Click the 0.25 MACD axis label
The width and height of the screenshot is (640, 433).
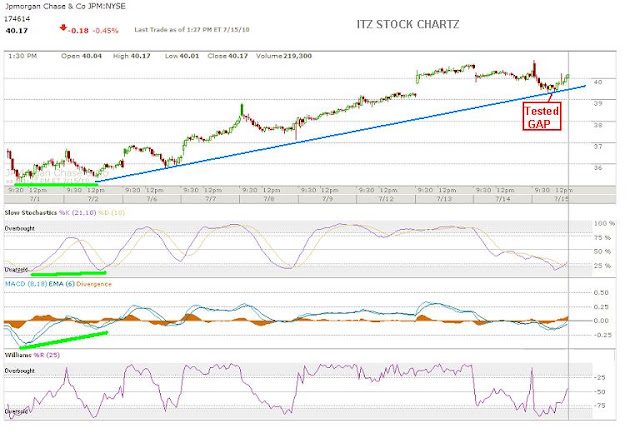pyautogui.click(x=601, y=307)
